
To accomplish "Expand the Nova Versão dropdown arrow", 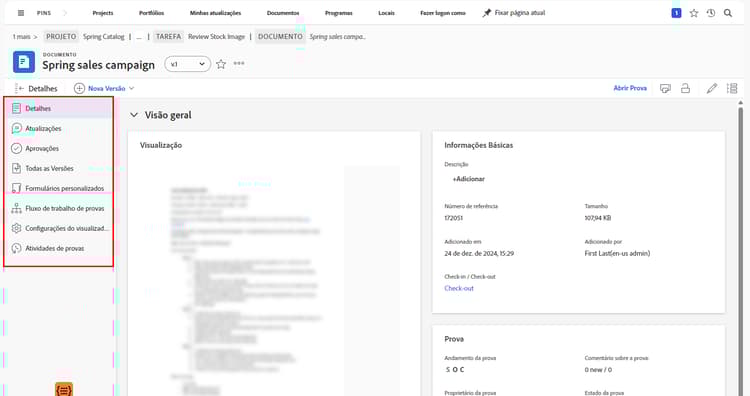I will click(132, 88).
